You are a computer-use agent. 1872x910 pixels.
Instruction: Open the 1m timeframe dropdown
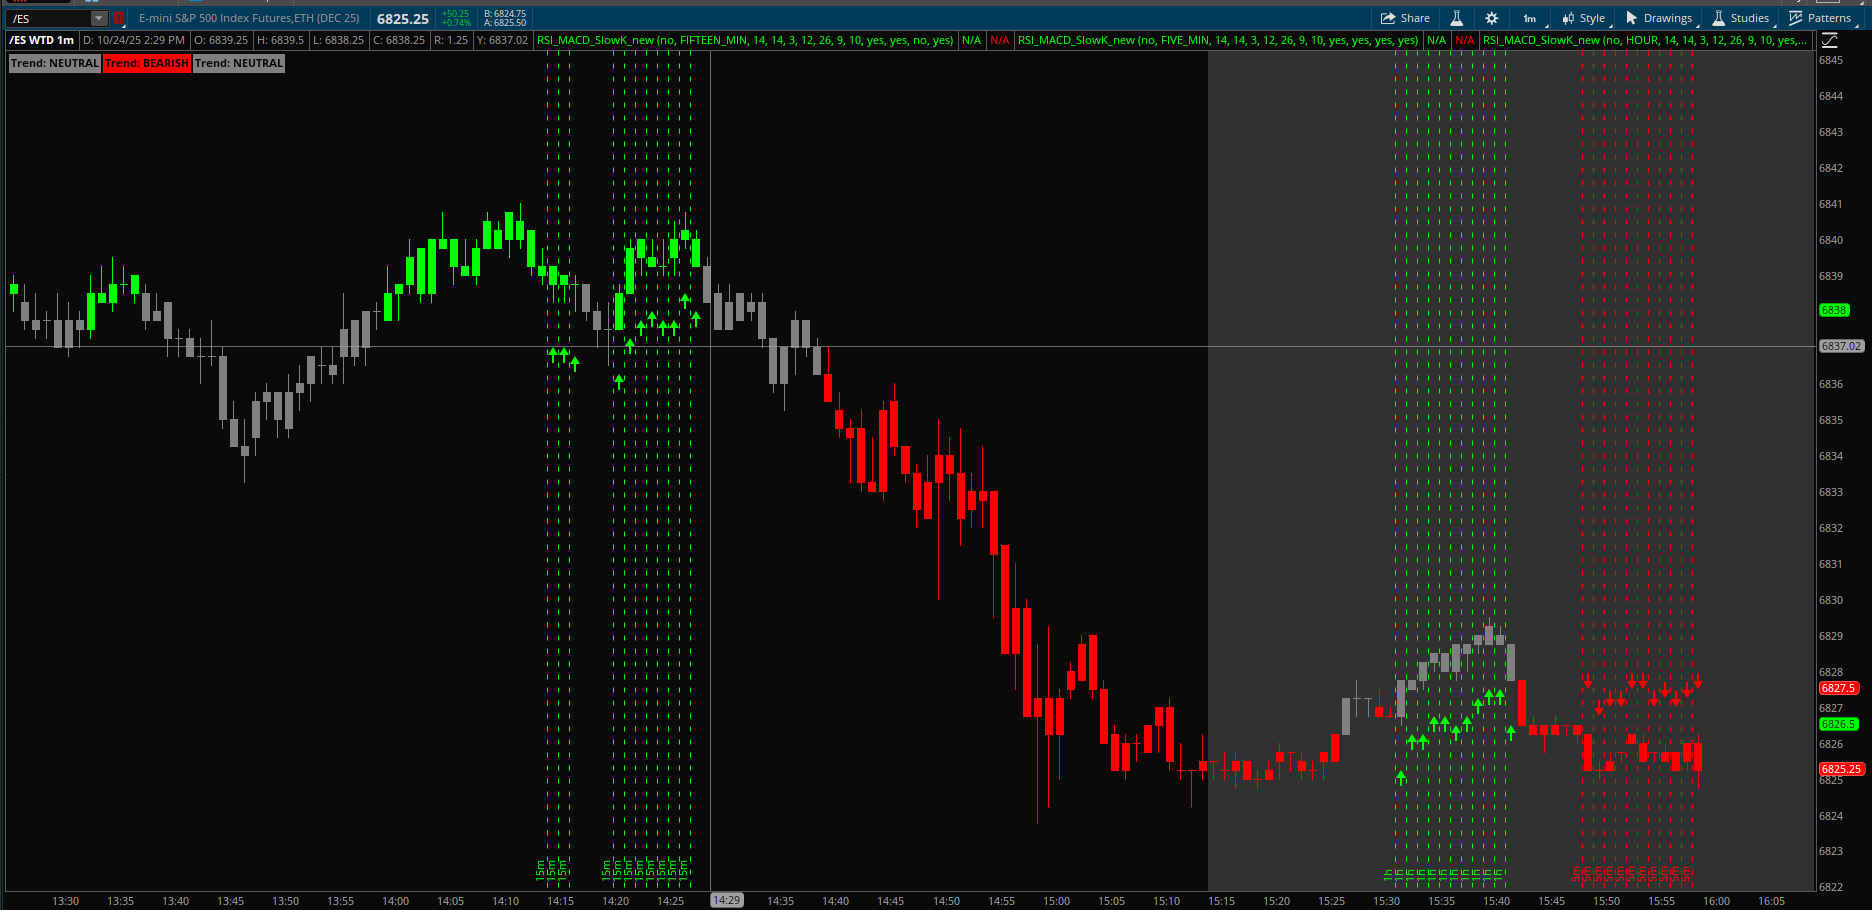point(1530,18)
